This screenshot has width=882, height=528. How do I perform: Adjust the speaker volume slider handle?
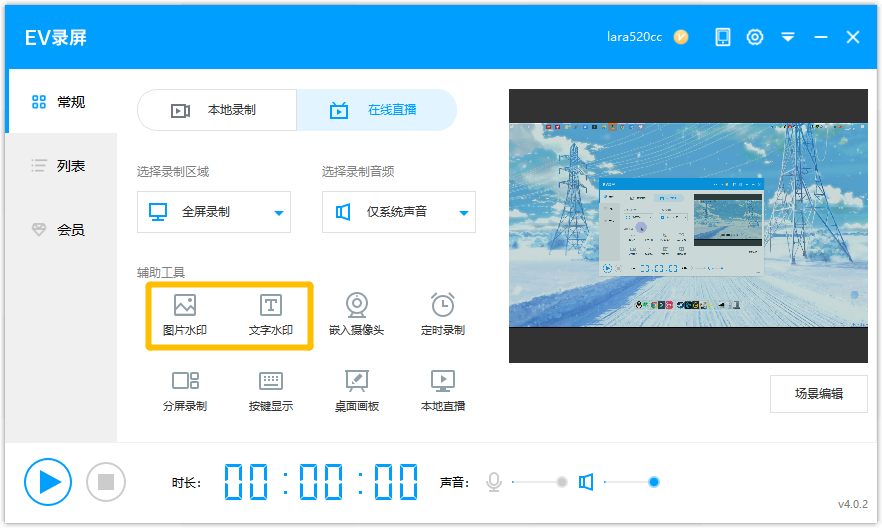coord(653,482)
